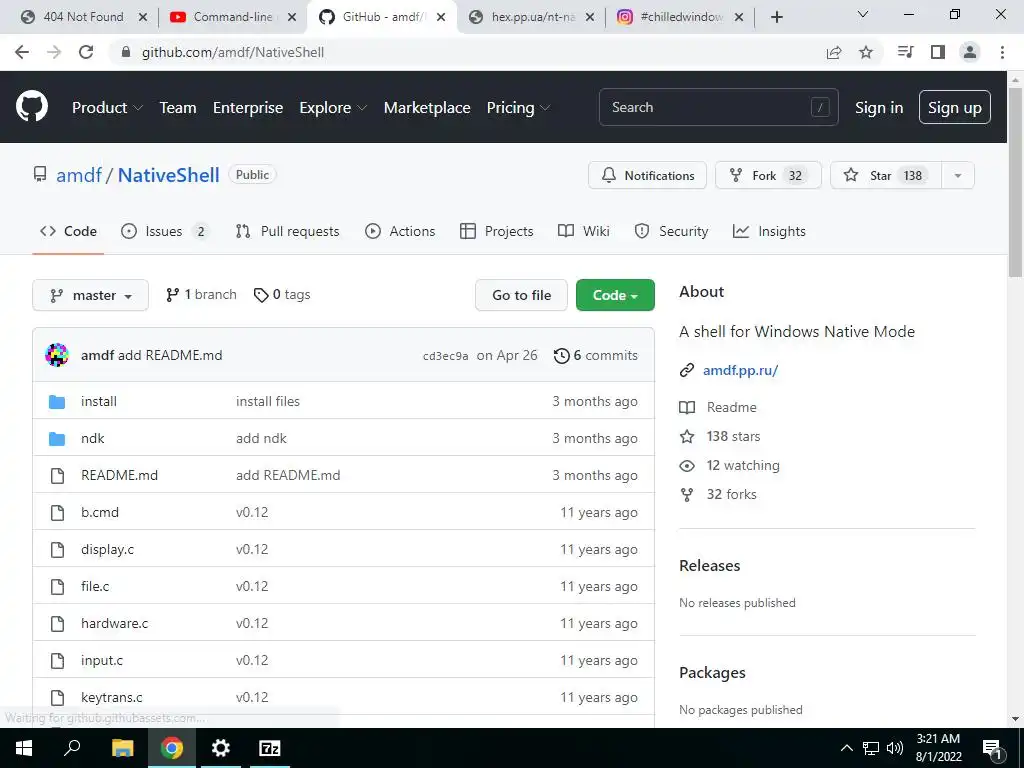Select the Wiki tab

click(x=584, y=231)
